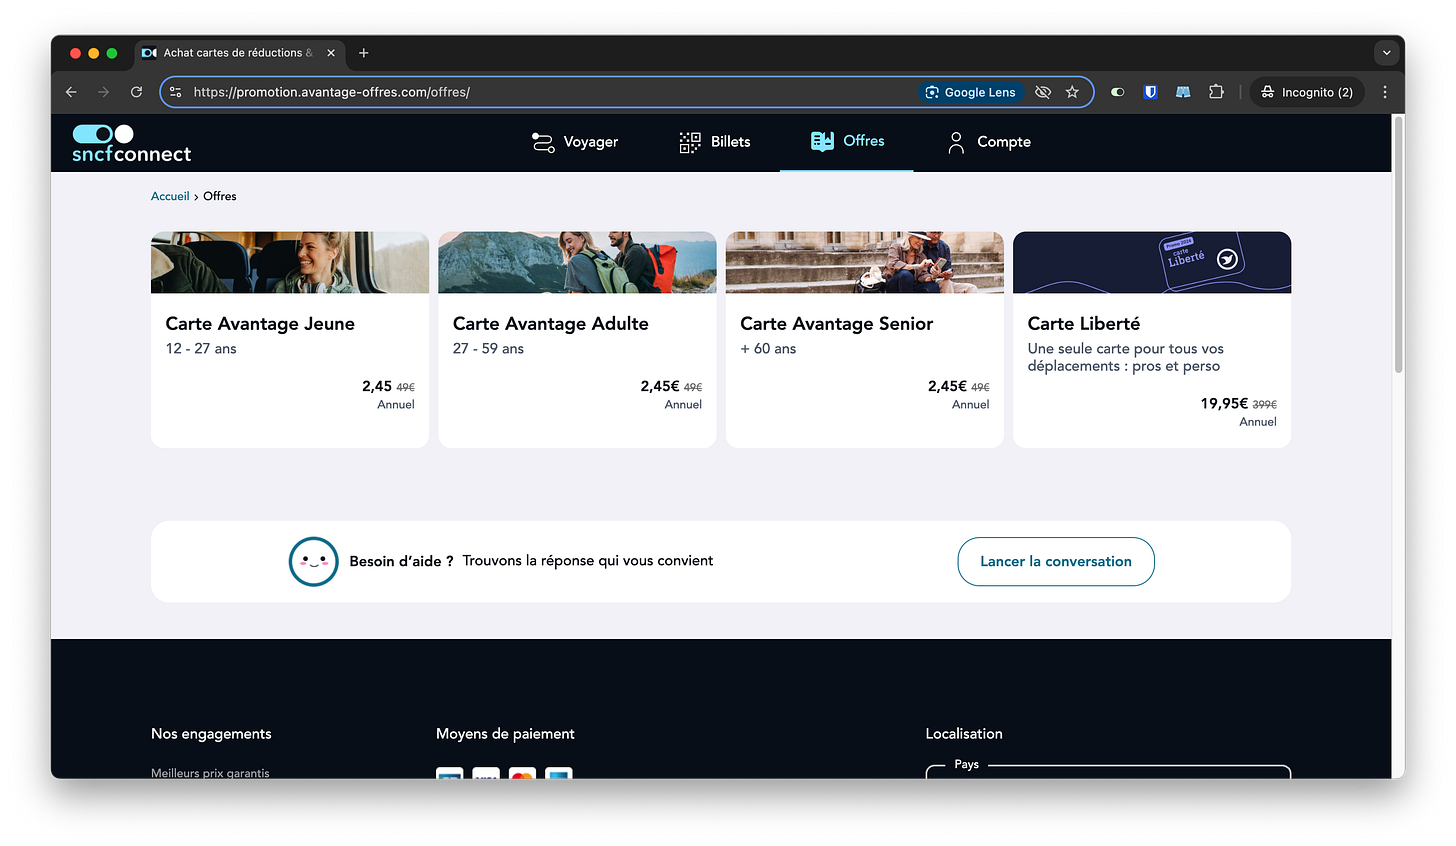Open the Carte Avantage Senior offer
Screen dimensions: 1456x846
tap(865, 340)
